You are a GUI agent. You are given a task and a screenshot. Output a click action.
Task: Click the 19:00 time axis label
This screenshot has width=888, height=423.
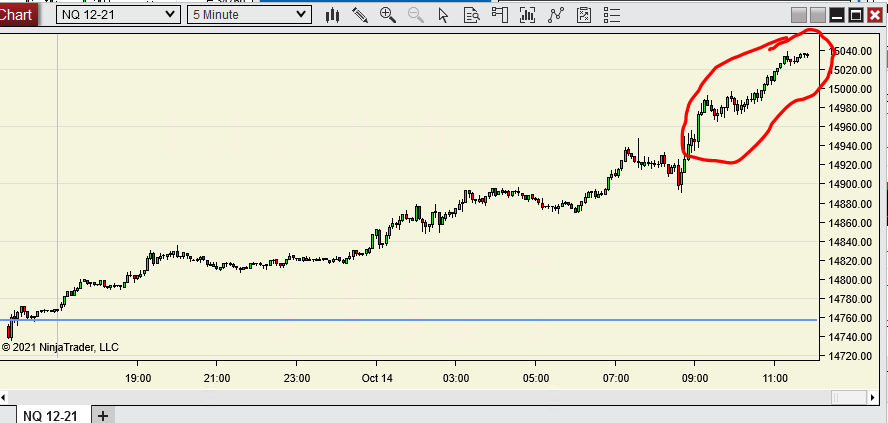click(x=138, y=378)
